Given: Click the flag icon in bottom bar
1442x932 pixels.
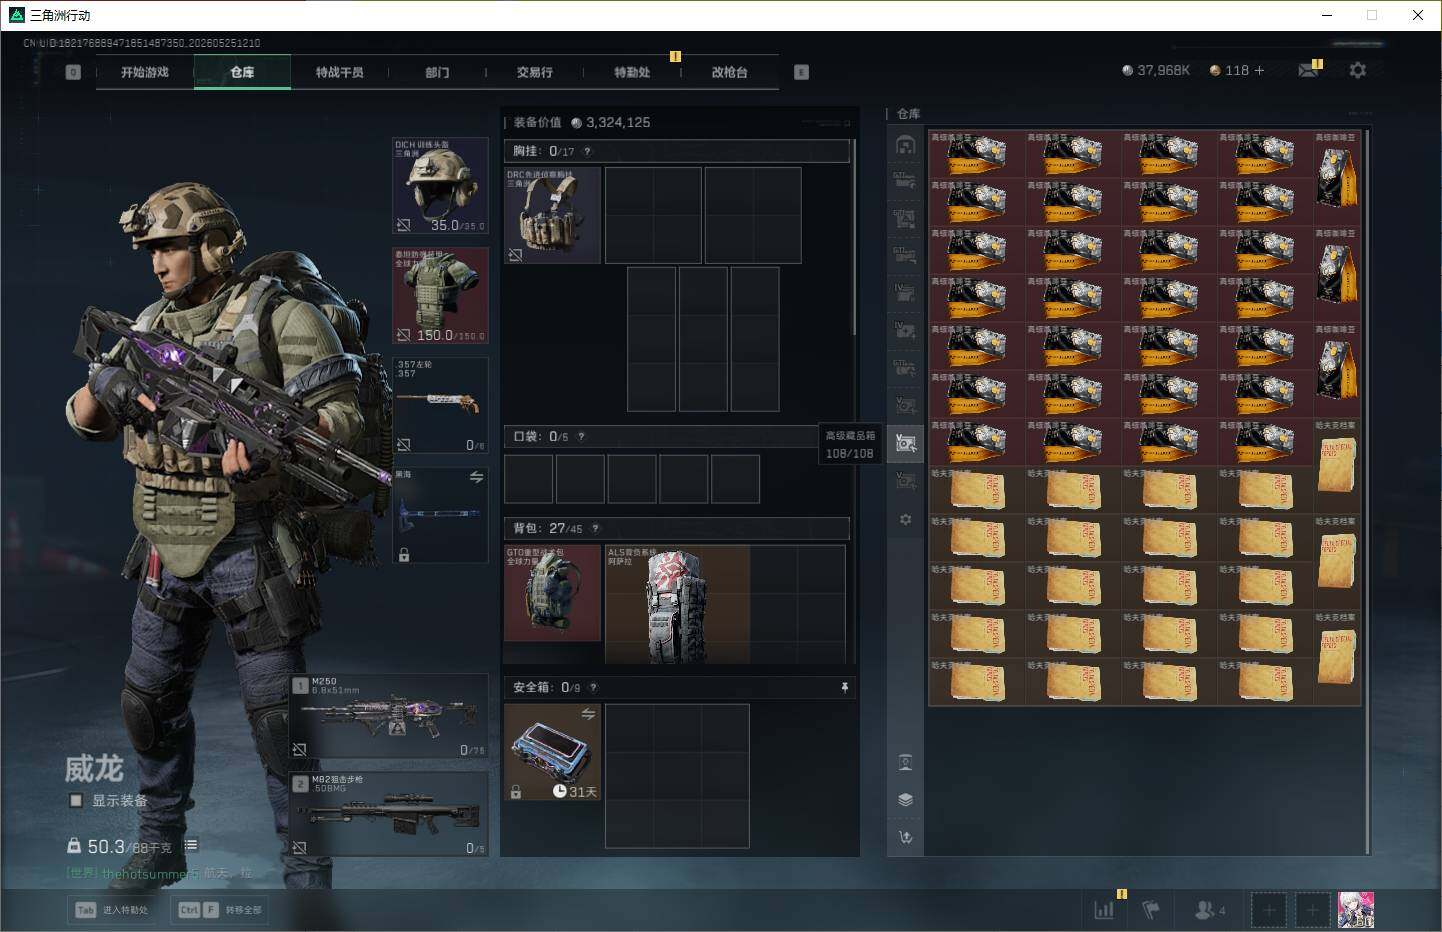Looking at the screenshot, I should pos(1152,909).
